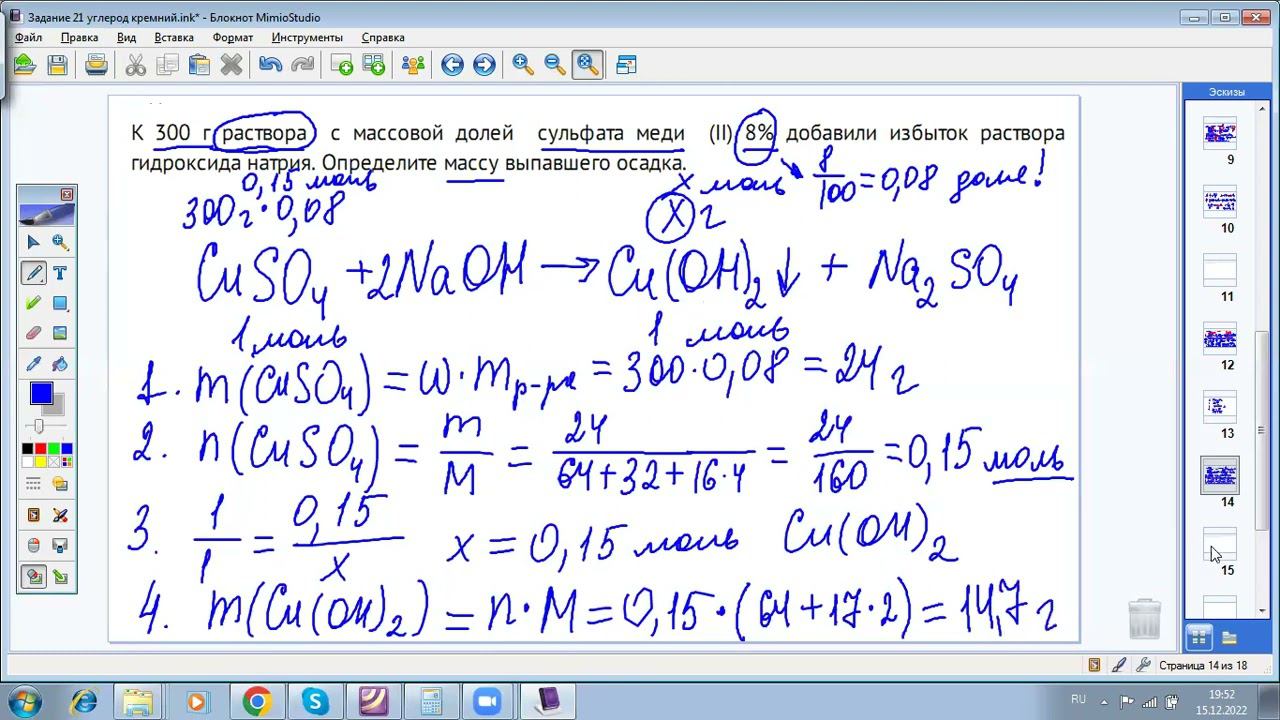Open a file with the green folder icon
1280x720 pixels.
[x=25, y=65]
